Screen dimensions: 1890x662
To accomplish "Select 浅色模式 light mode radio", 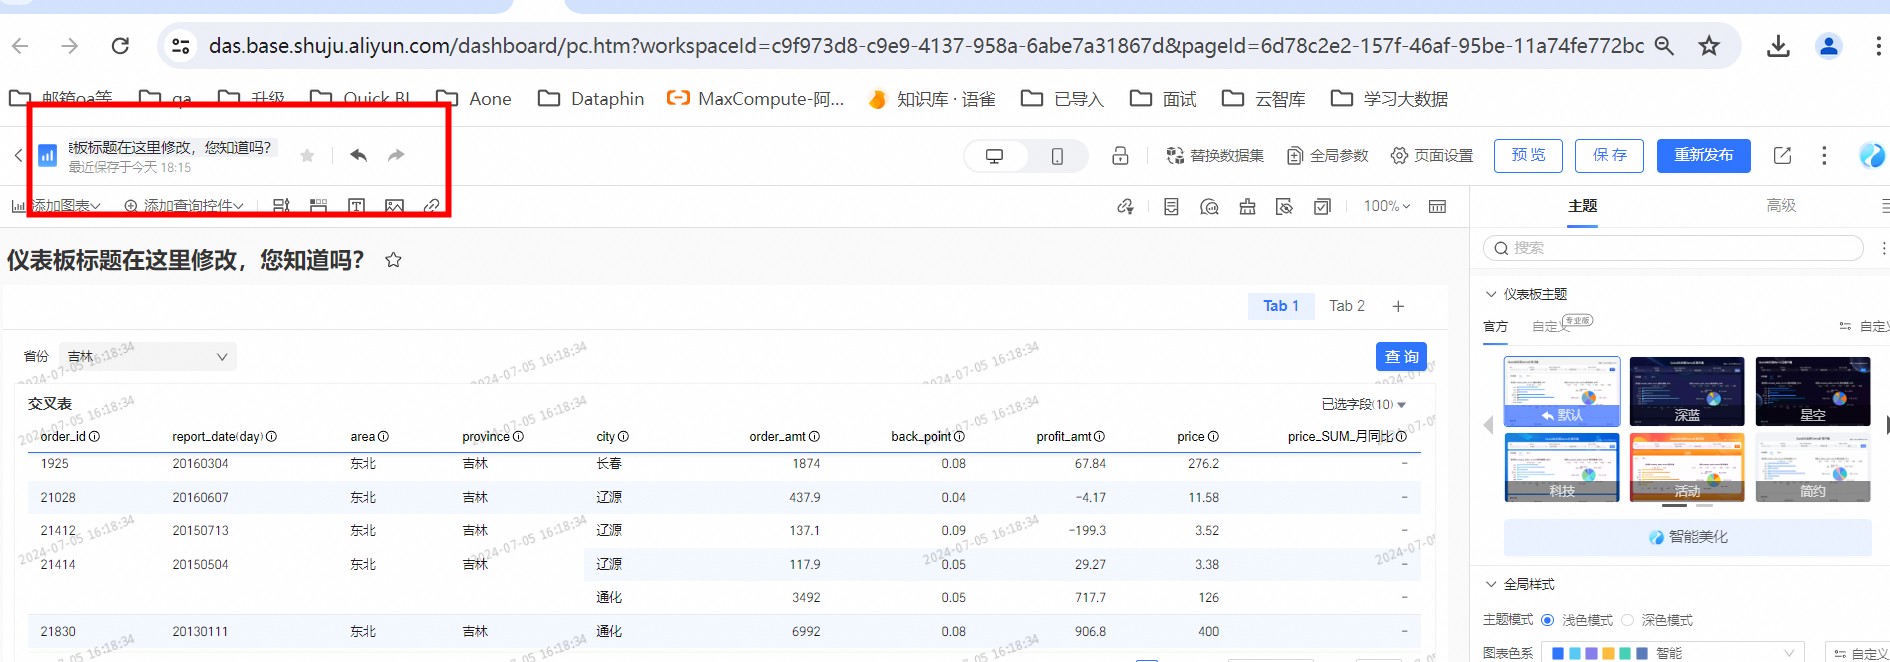I will (1548, 620).
